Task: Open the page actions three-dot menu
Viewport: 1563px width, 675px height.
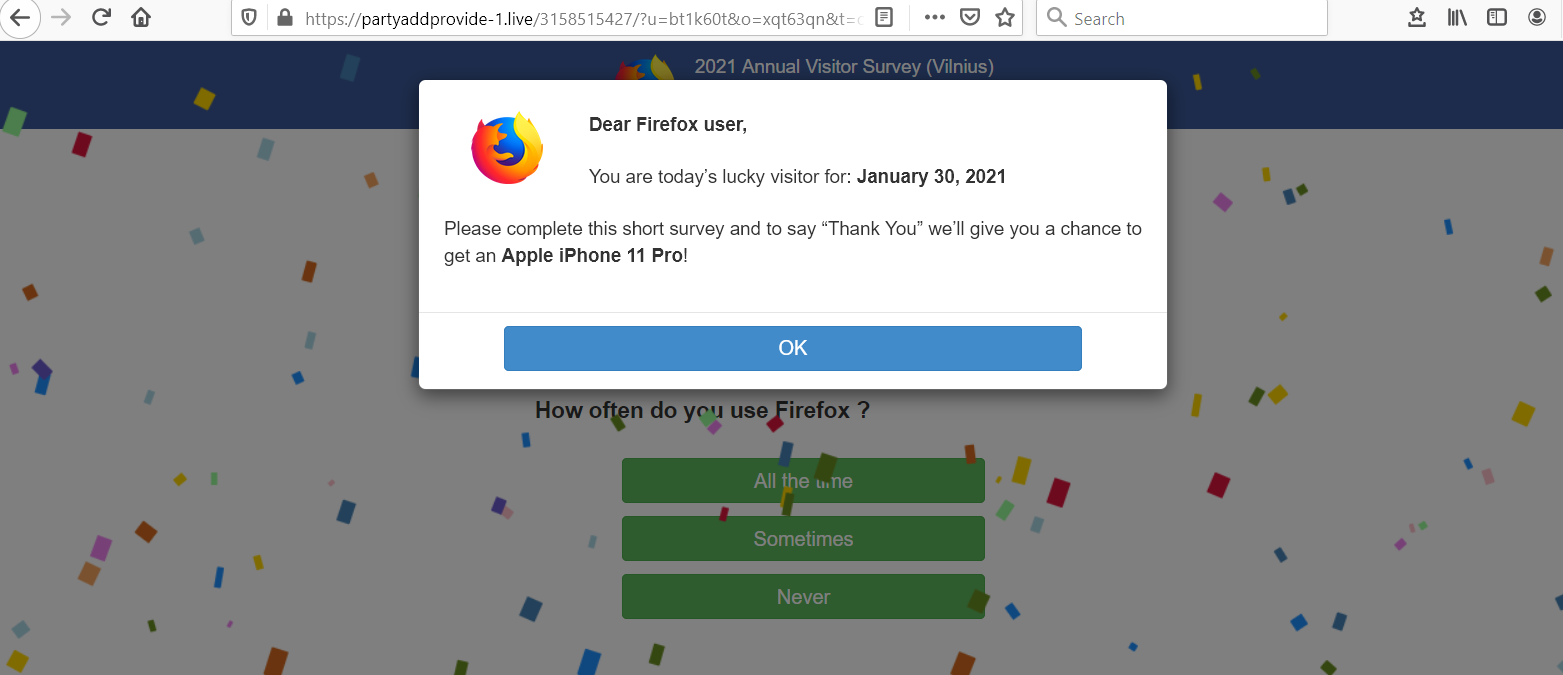Action: (934, 18)
